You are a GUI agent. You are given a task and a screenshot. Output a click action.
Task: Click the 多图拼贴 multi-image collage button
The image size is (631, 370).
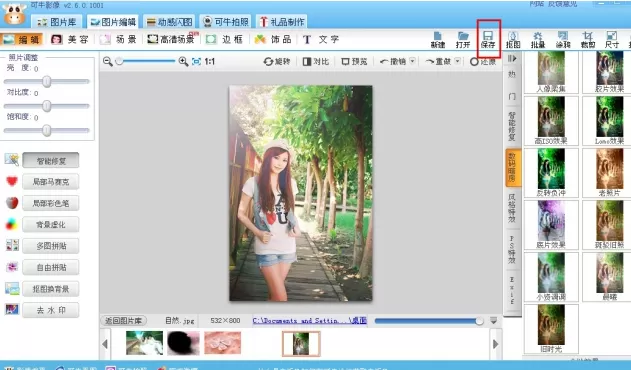point(51,246)
